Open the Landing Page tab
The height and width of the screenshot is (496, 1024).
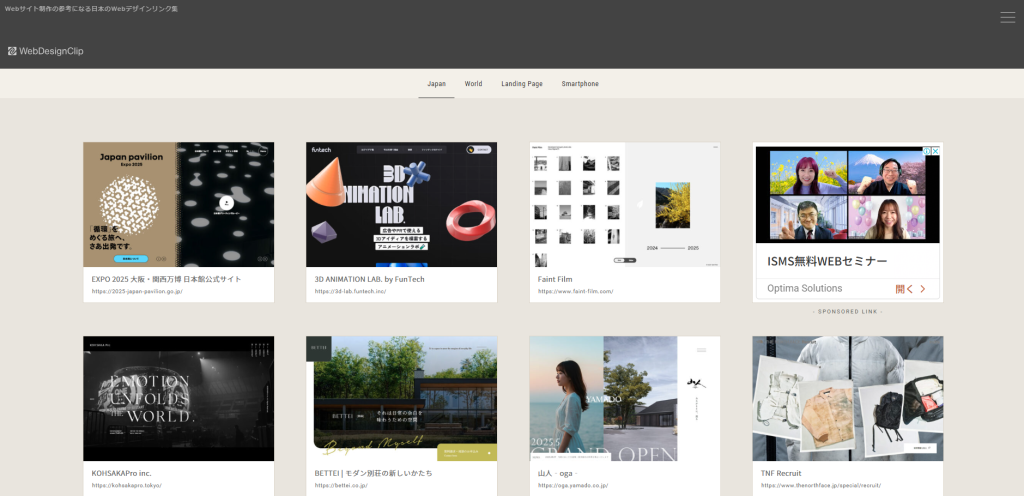[x=522, y=84]
